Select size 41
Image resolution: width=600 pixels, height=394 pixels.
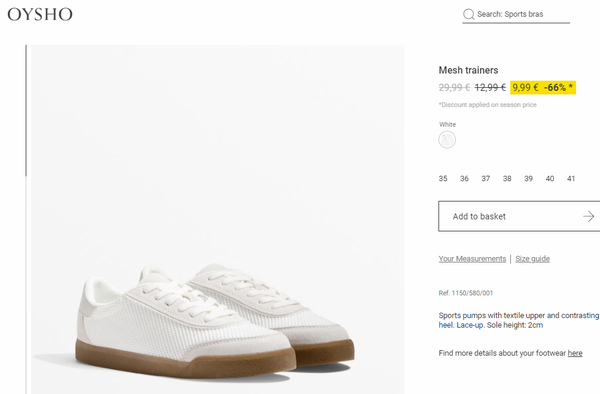pos(571,179)
